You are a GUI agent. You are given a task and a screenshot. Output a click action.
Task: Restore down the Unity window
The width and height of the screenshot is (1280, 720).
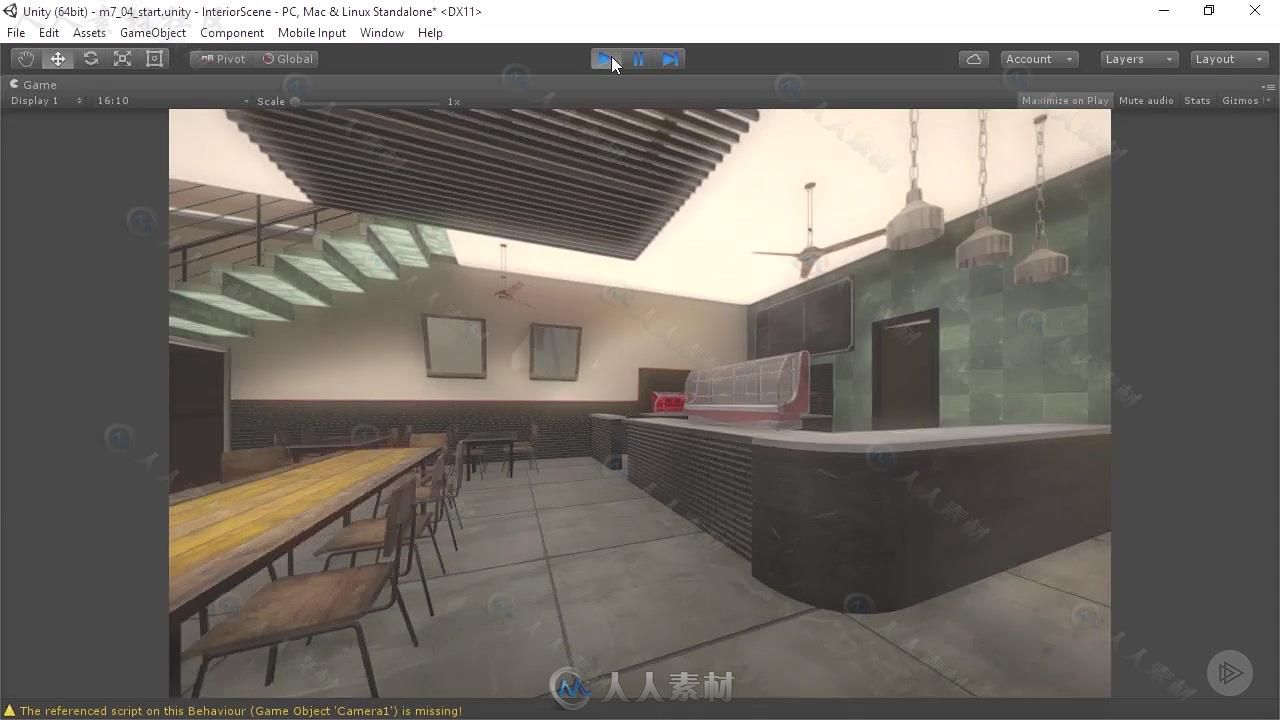(x=1209, y=11)
